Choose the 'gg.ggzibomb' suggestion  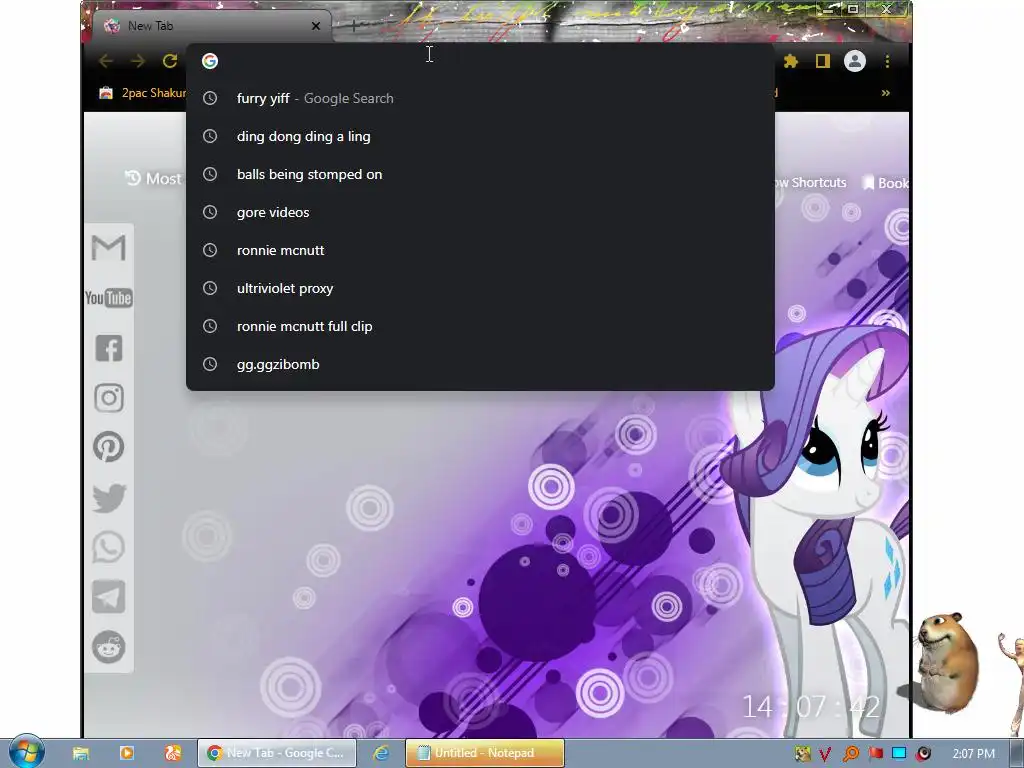pyautogui.click(x=481, y=364)
